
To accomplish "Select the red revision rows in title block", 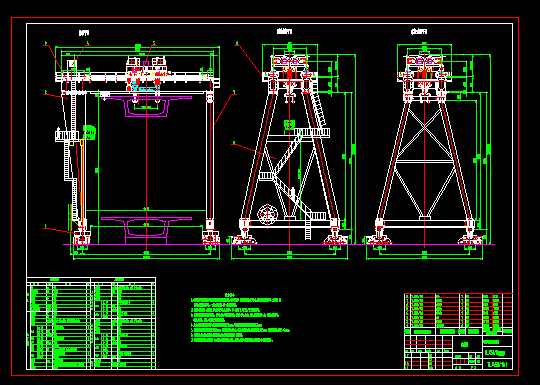I will point(458,311).
